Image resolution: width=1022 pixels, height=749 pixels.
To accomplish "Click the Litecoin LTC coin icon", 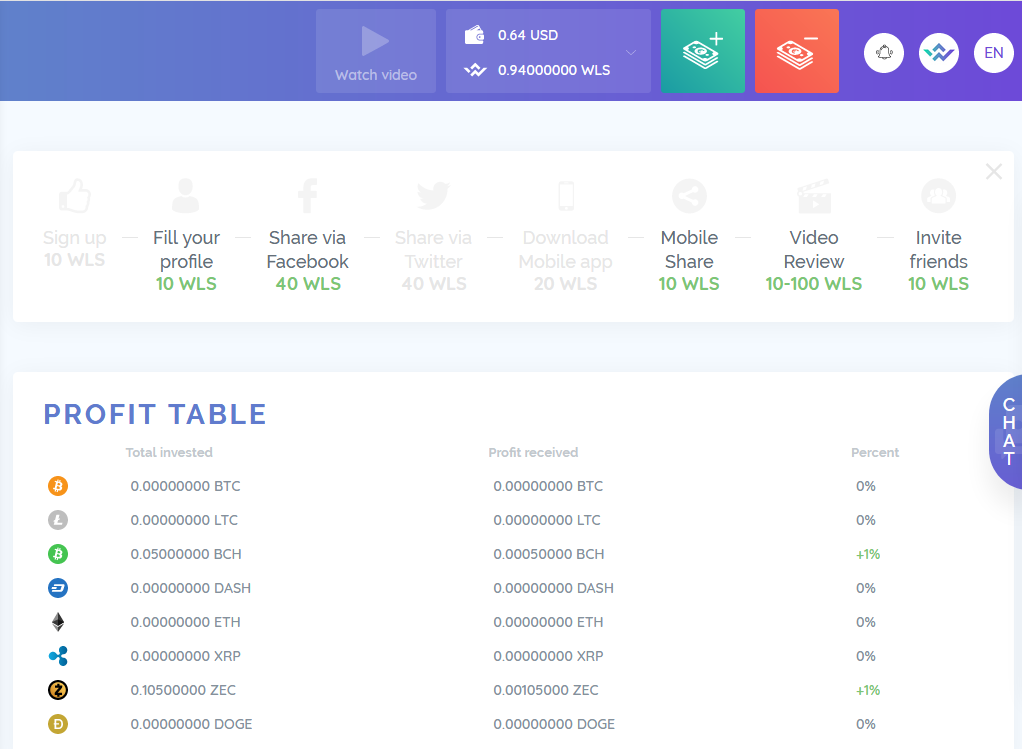I will pos(58,520).
